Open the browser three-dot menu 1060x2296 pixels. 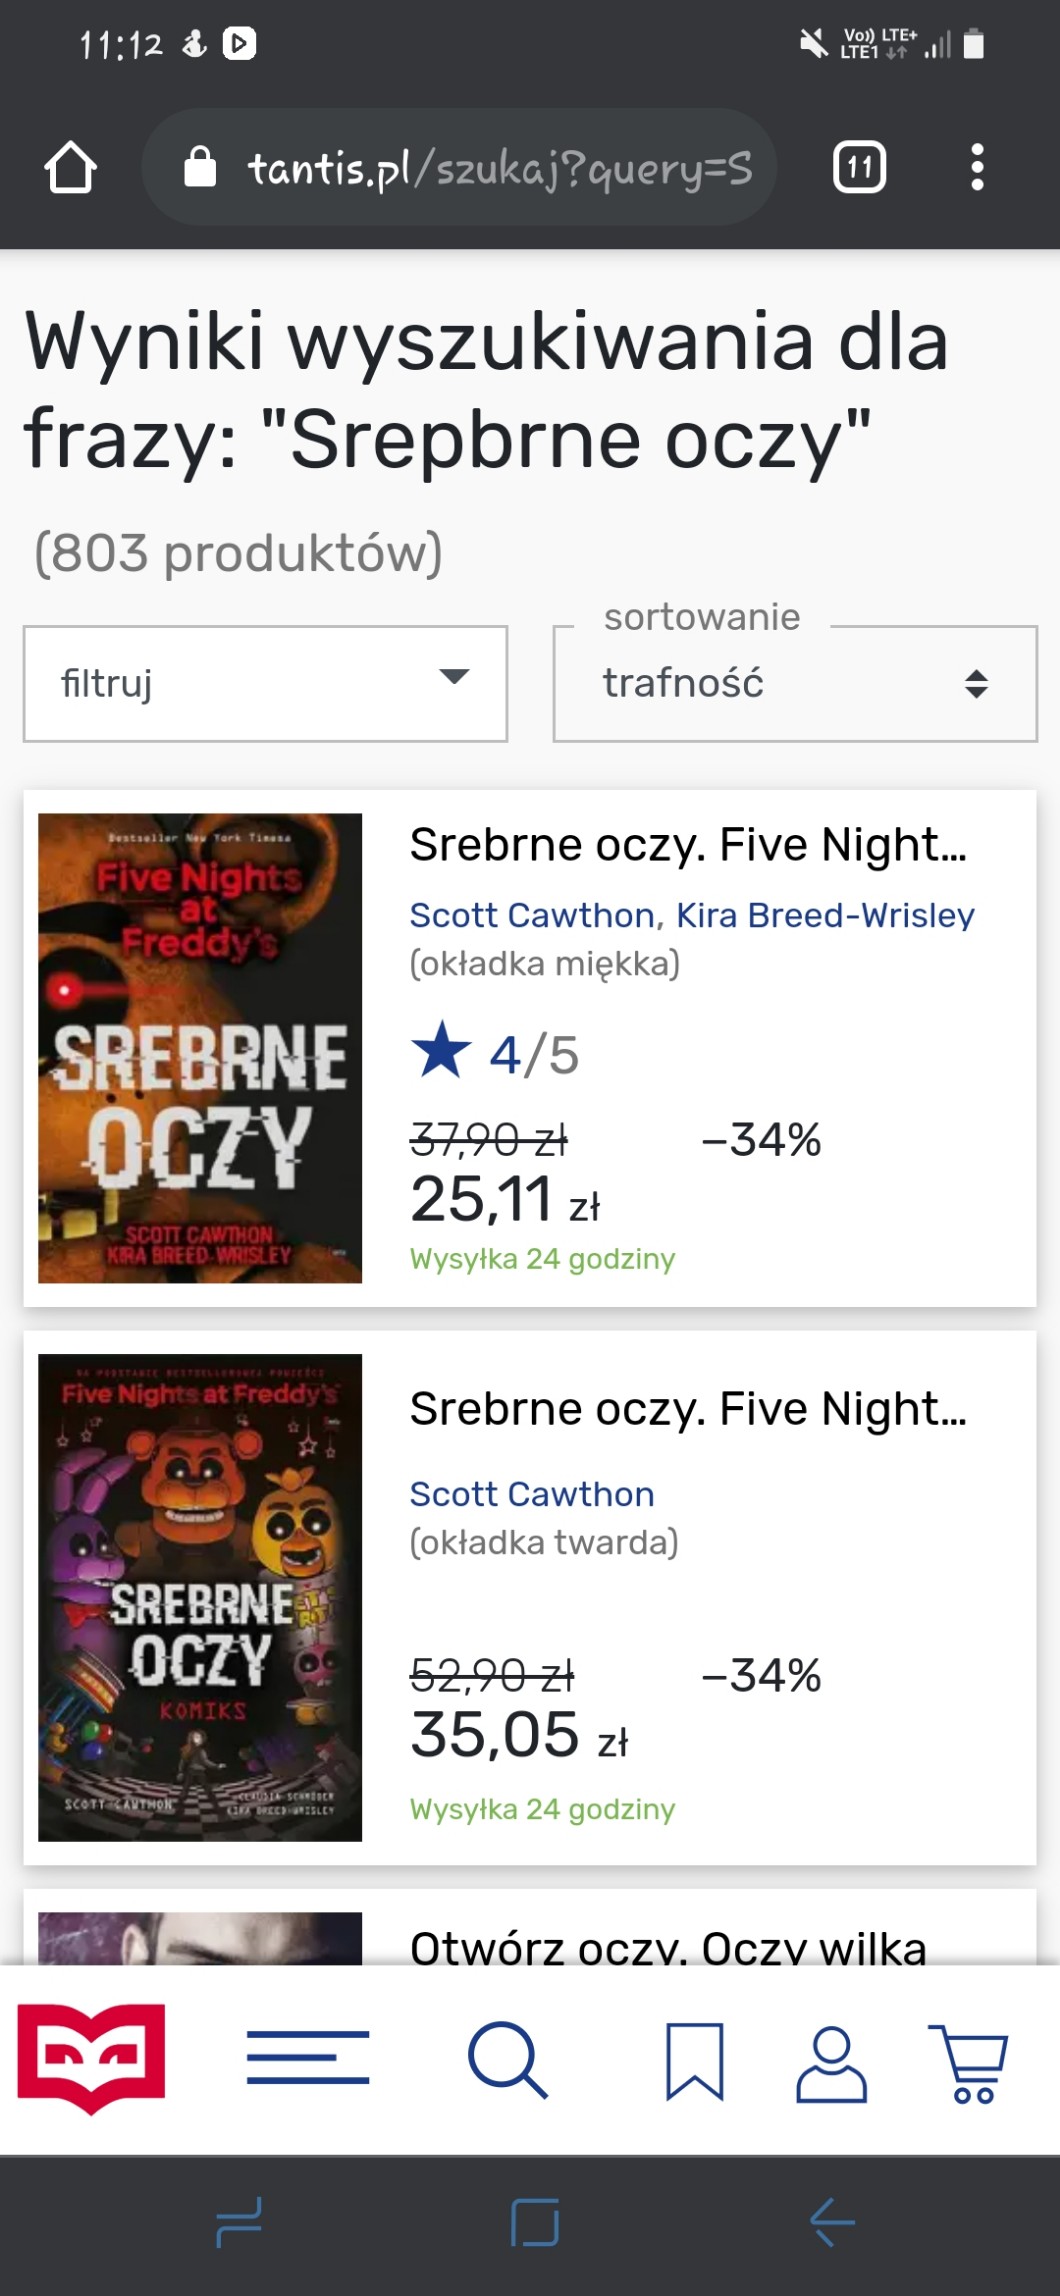(x=977, y=168)
